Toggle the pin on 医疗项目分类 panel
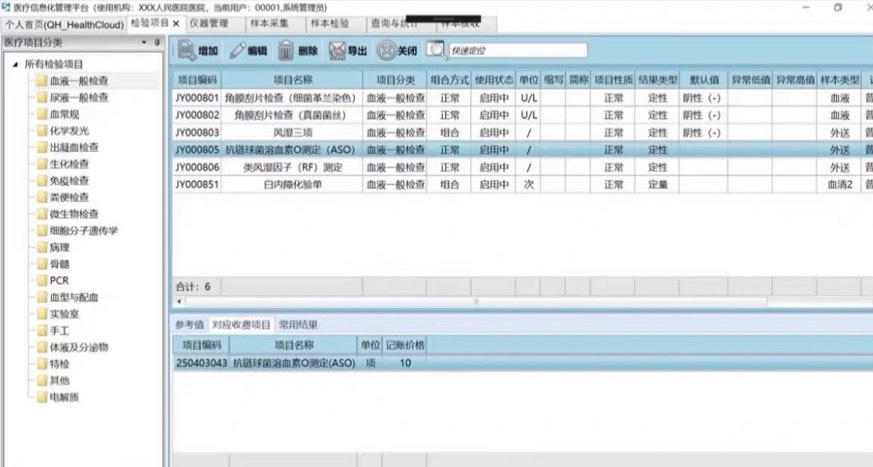The height and width of the screenshot is (467, 873). (157, 42)
